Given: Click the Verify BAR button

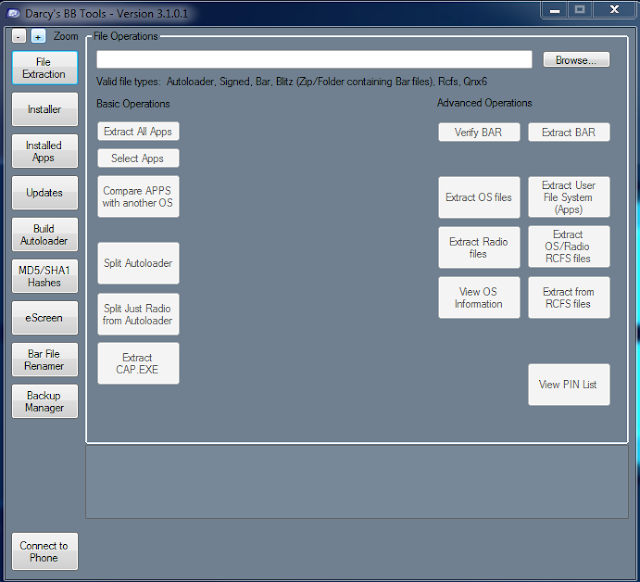Looking at the screenshot, I should pos(479,132).
